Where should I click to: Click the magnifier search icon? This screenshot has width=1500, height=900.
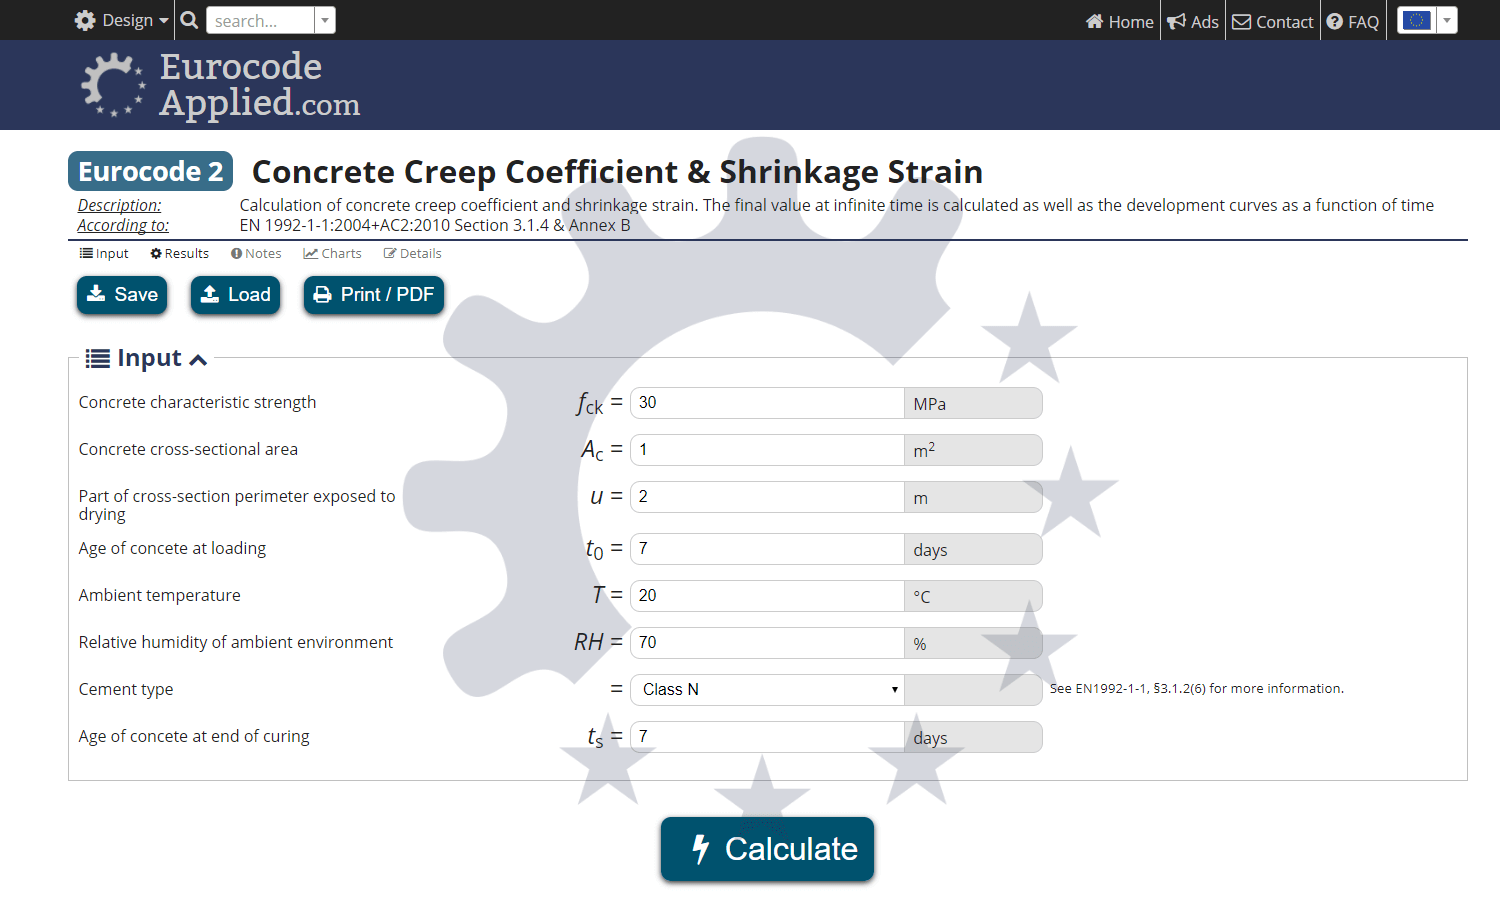click(x=189, y=20)
